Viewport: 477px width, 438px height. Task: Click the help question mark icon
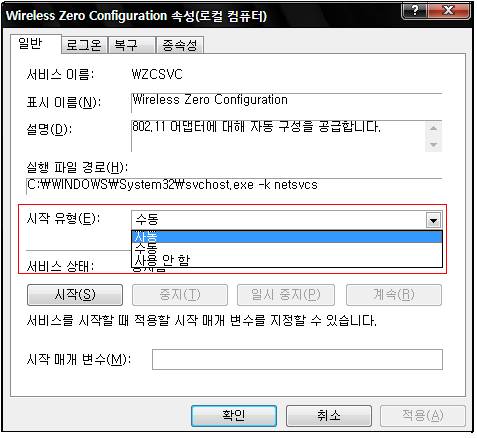pyautogui.click(x=414, y=11)
